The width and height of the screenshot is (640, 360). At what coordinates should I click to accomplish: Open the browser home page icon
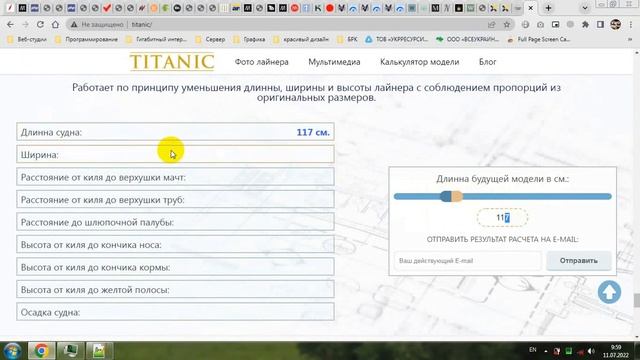(55, 24)
